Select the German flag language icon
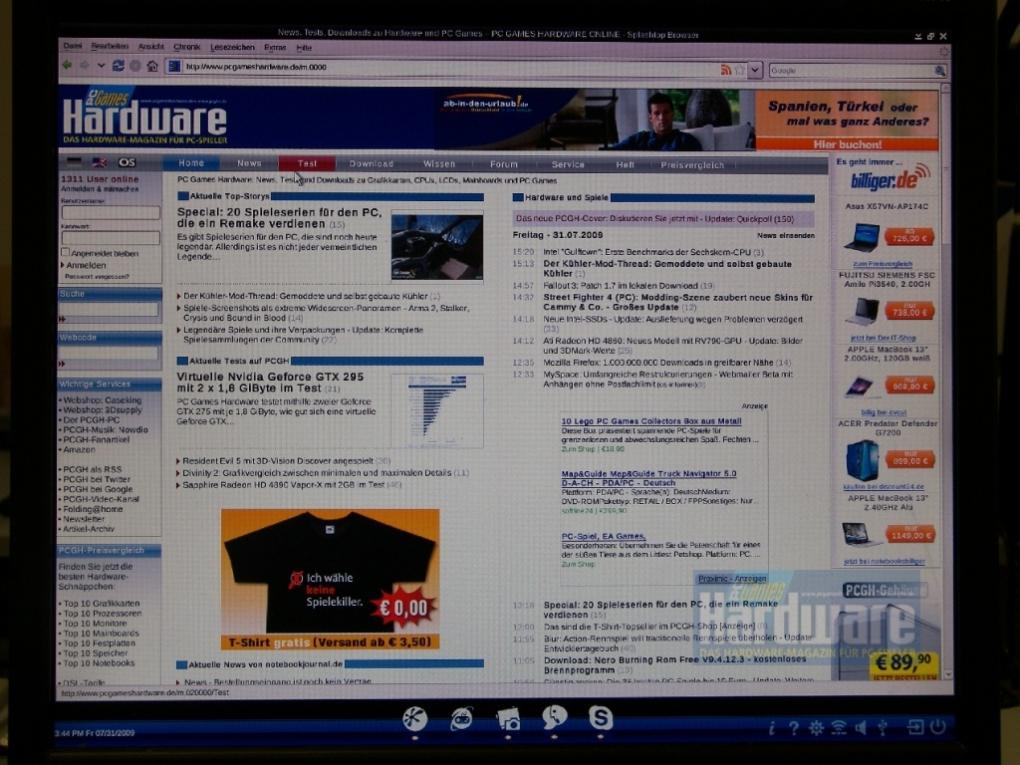Screen dimensions: 1020x765 point(75,162)
